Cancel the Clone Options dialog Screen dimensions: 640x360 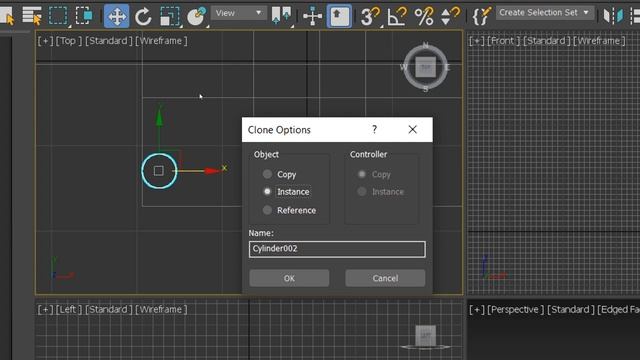[385, 278]
